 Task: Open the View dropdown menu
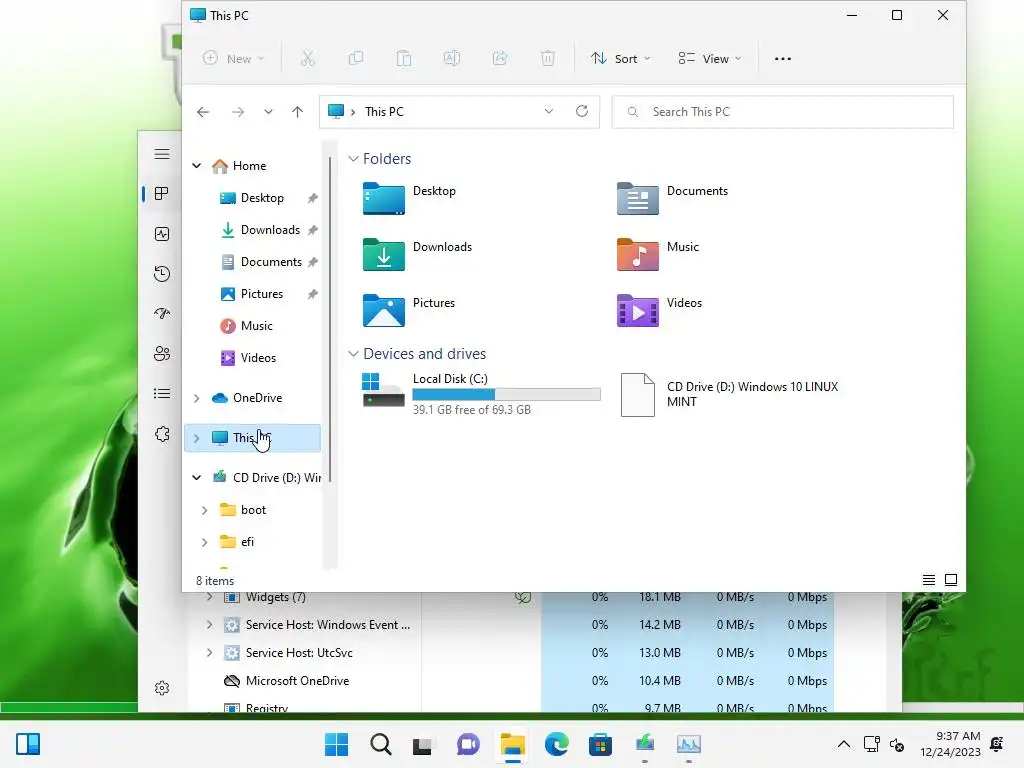tap(710, 59)
